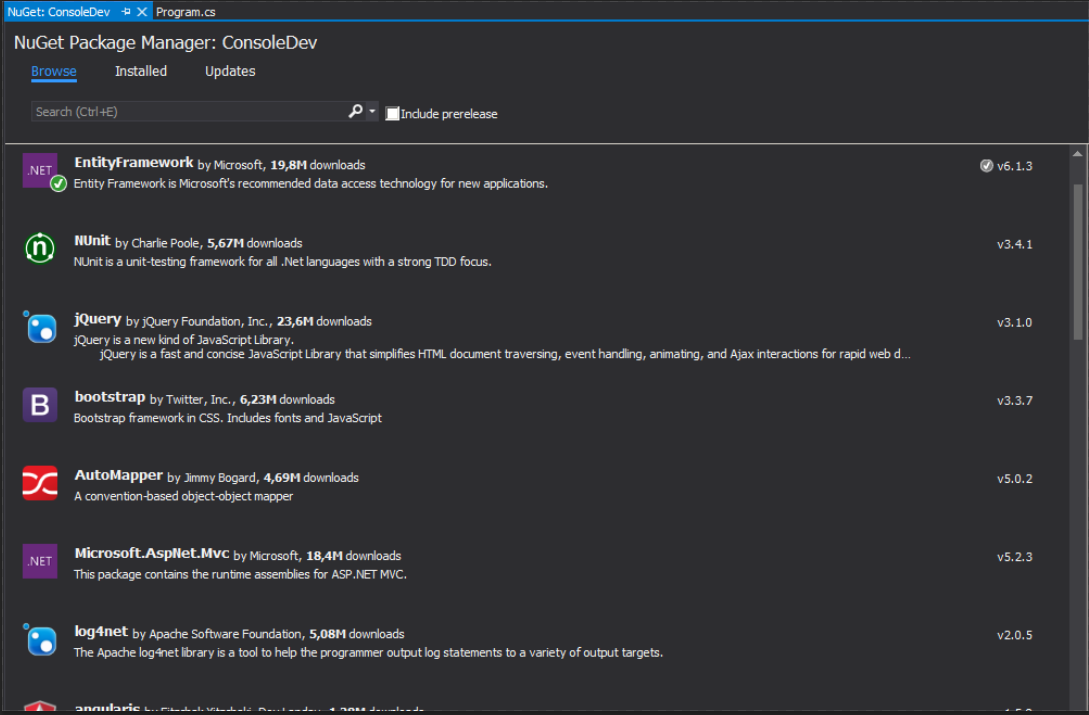Screen dimensions: 1089x715
Task: Switch to the Browse tab
Action: 53,71
